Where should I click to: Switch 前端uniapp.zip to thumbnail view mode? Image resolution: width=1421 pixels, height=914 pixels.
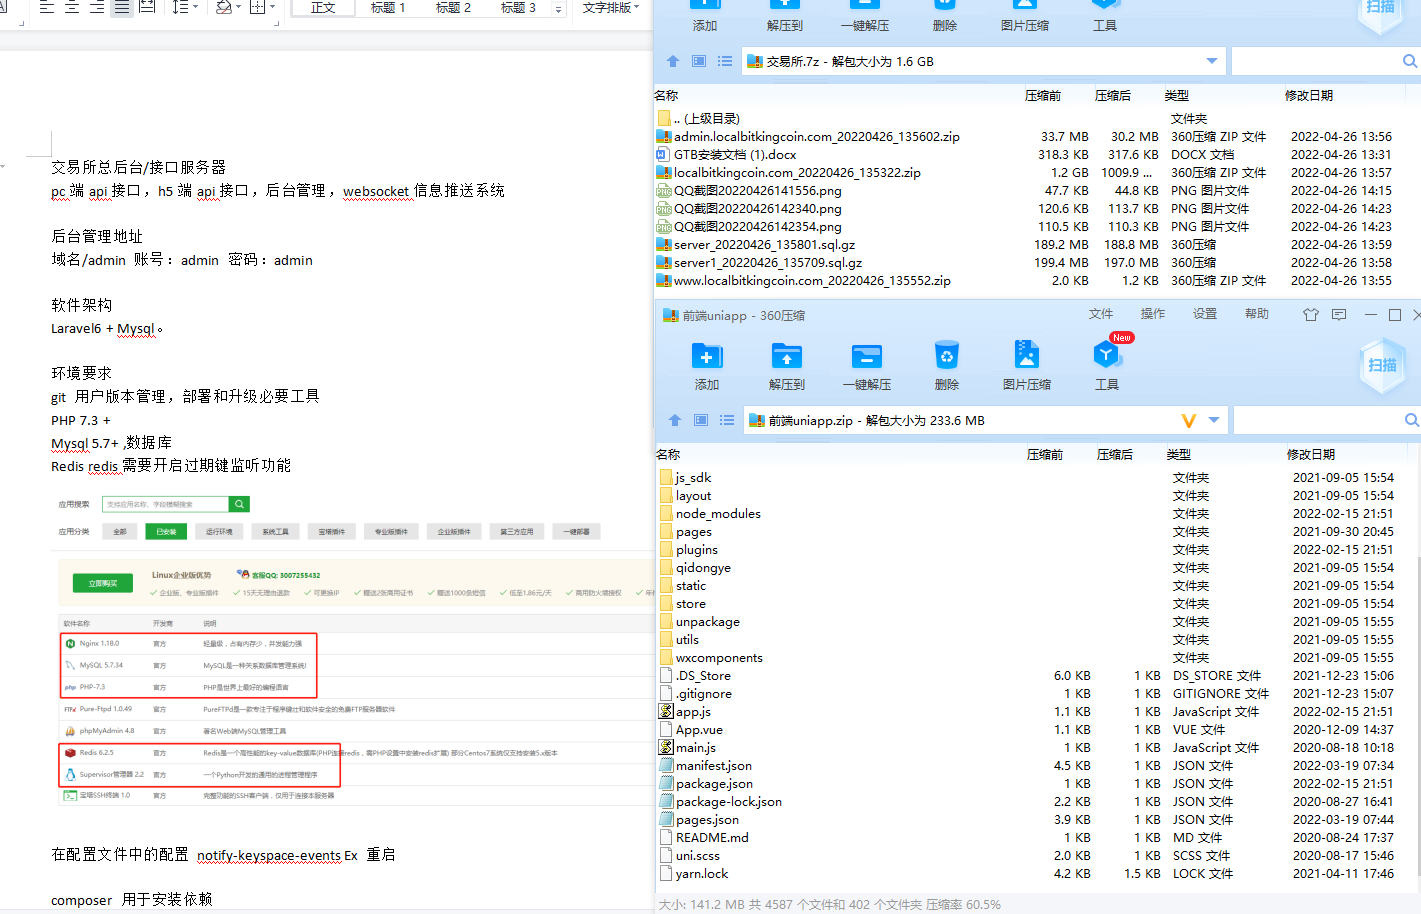(701, 421)
